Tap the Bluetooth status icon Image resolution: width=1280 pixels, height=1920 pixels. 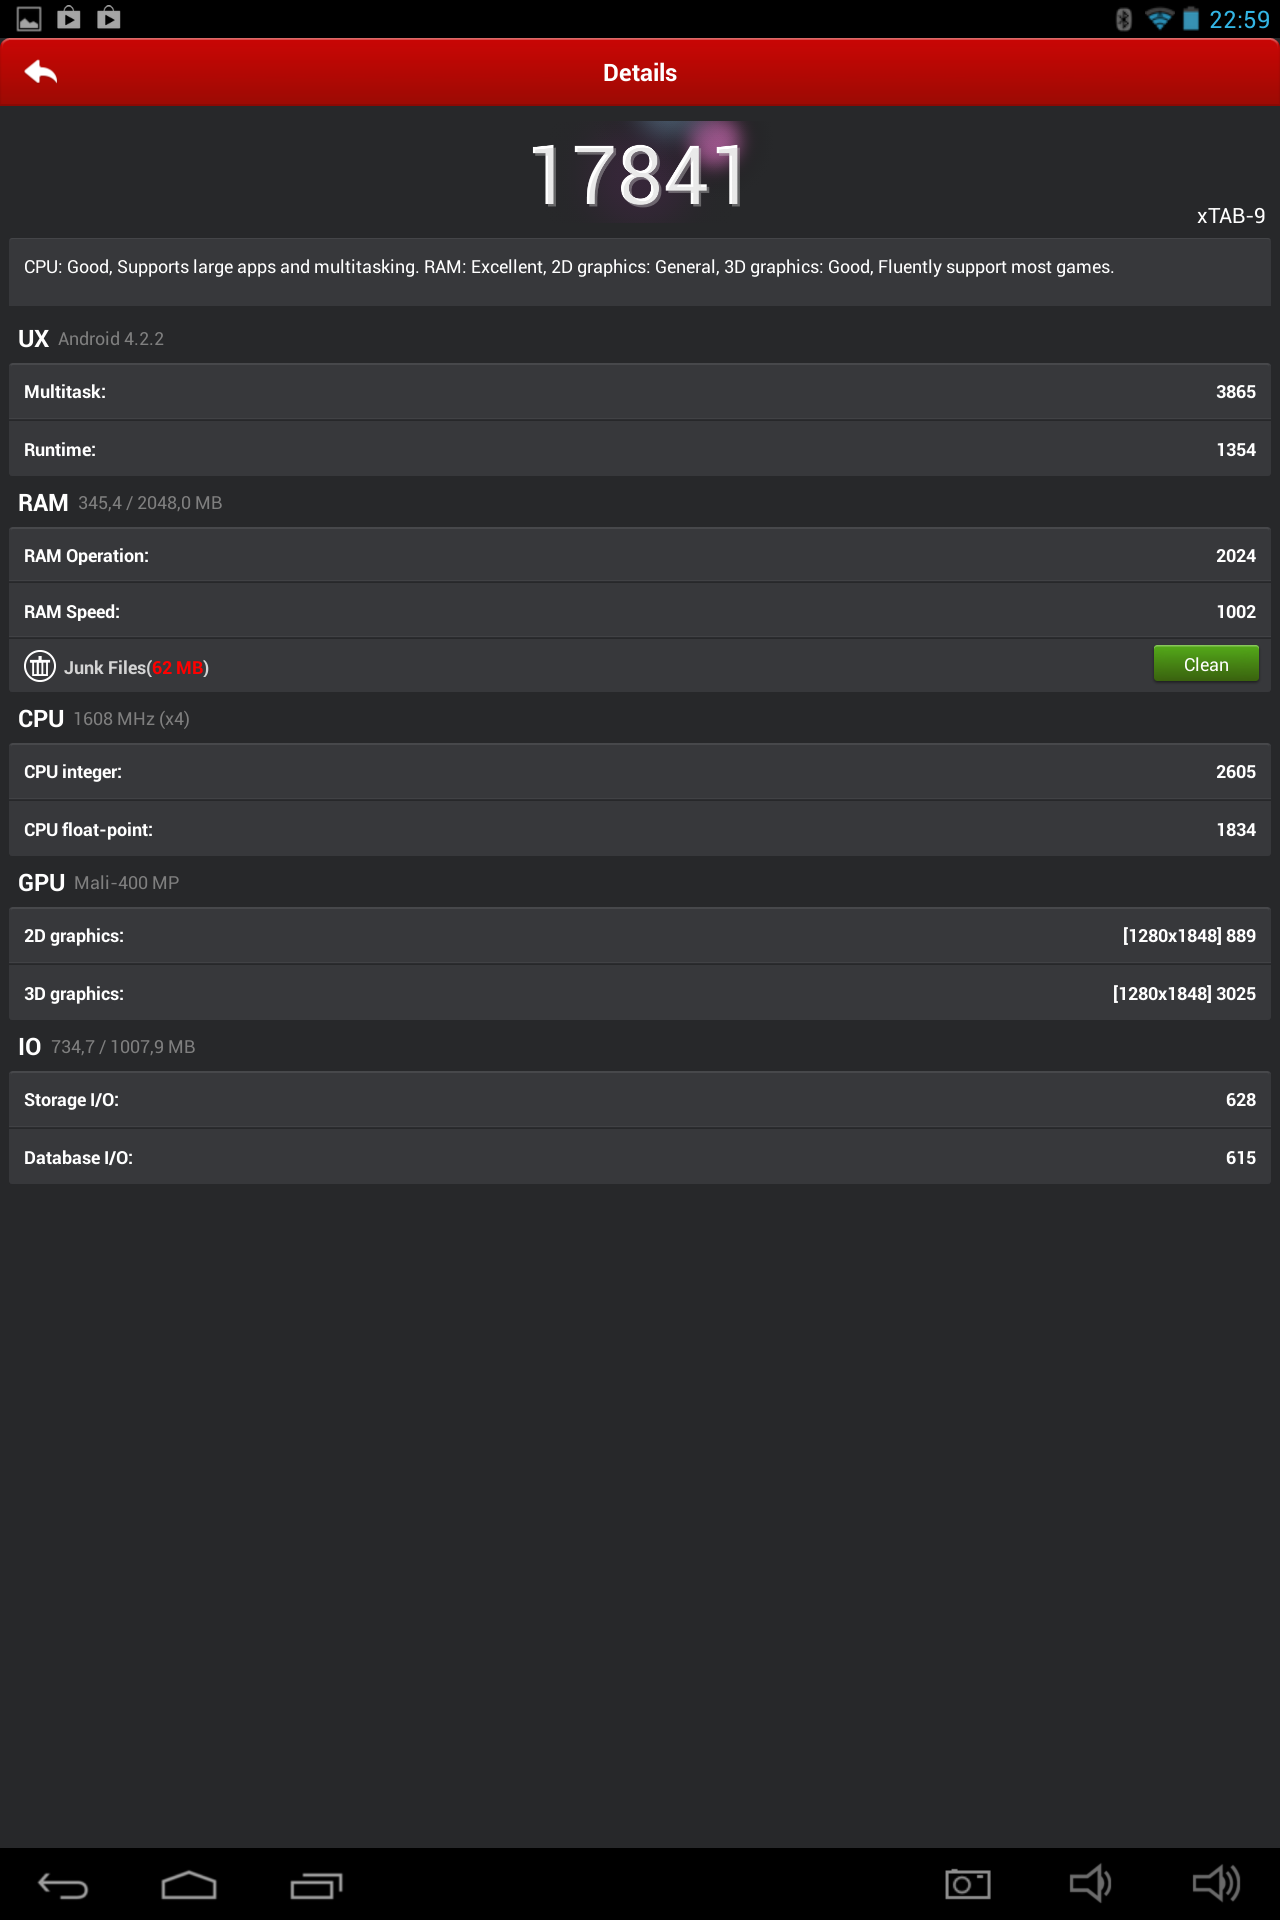(1124, 19)
